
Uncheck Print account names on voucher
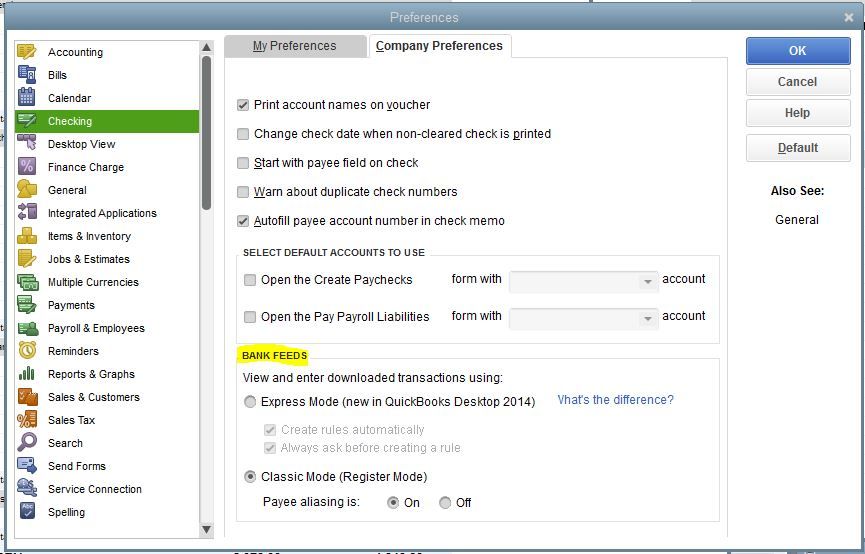pyautogui.click(x=243, y=105)
